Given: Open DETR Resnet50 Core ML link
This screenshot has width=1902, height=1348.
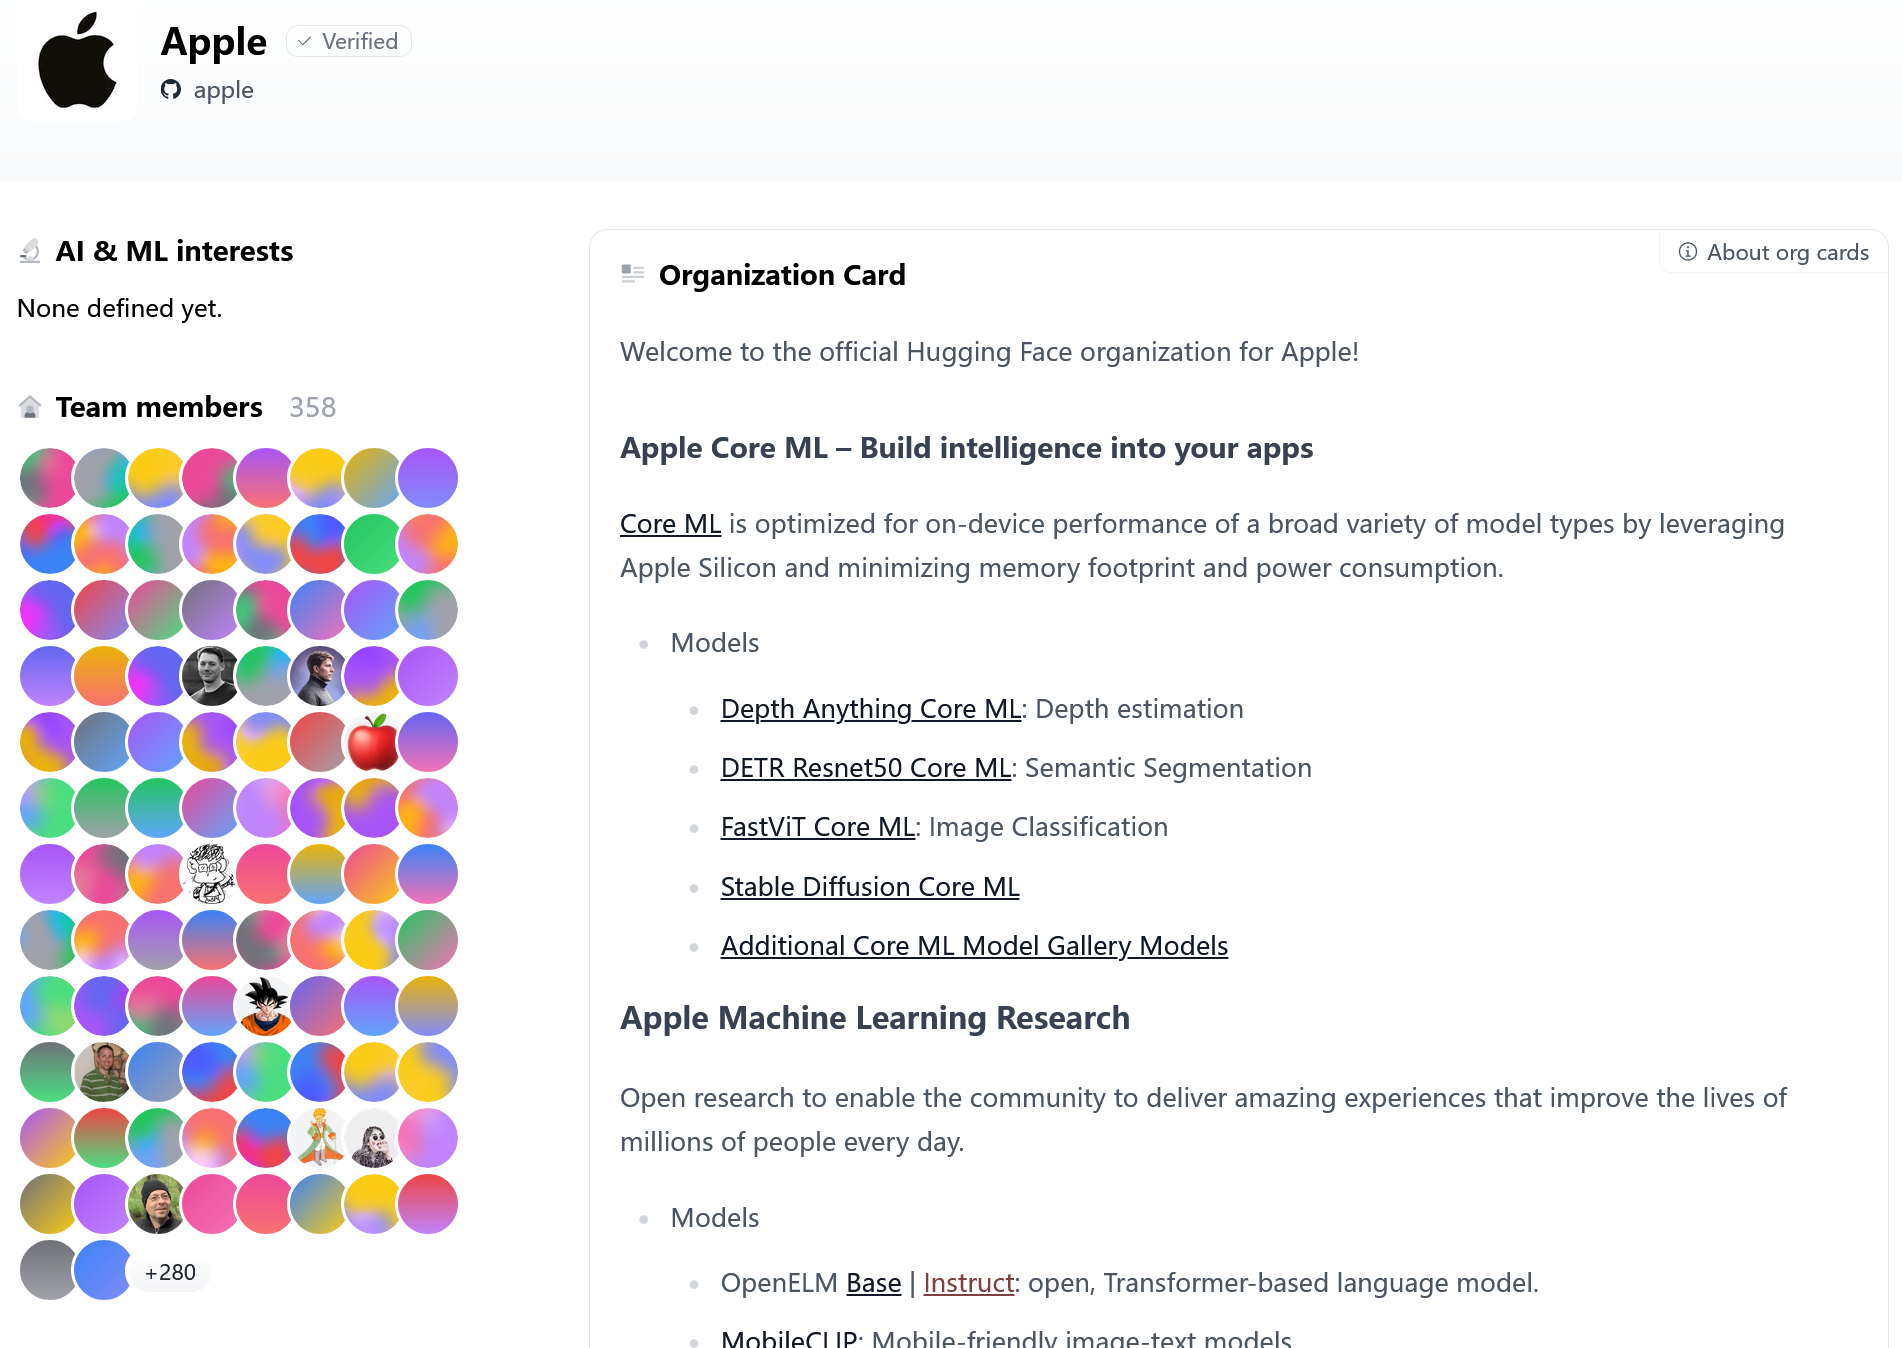Looking at the screenshot, I should coord(866,768).
